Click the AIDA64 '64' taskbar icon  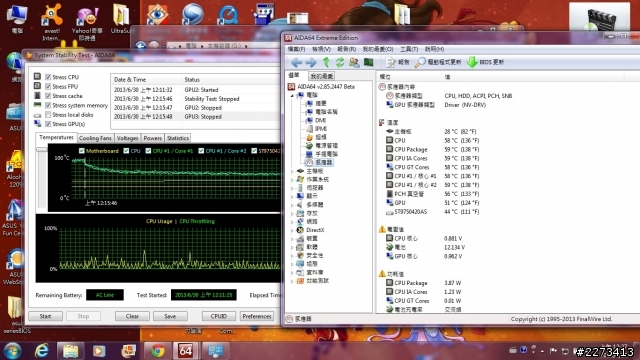[x=186, y=351]
